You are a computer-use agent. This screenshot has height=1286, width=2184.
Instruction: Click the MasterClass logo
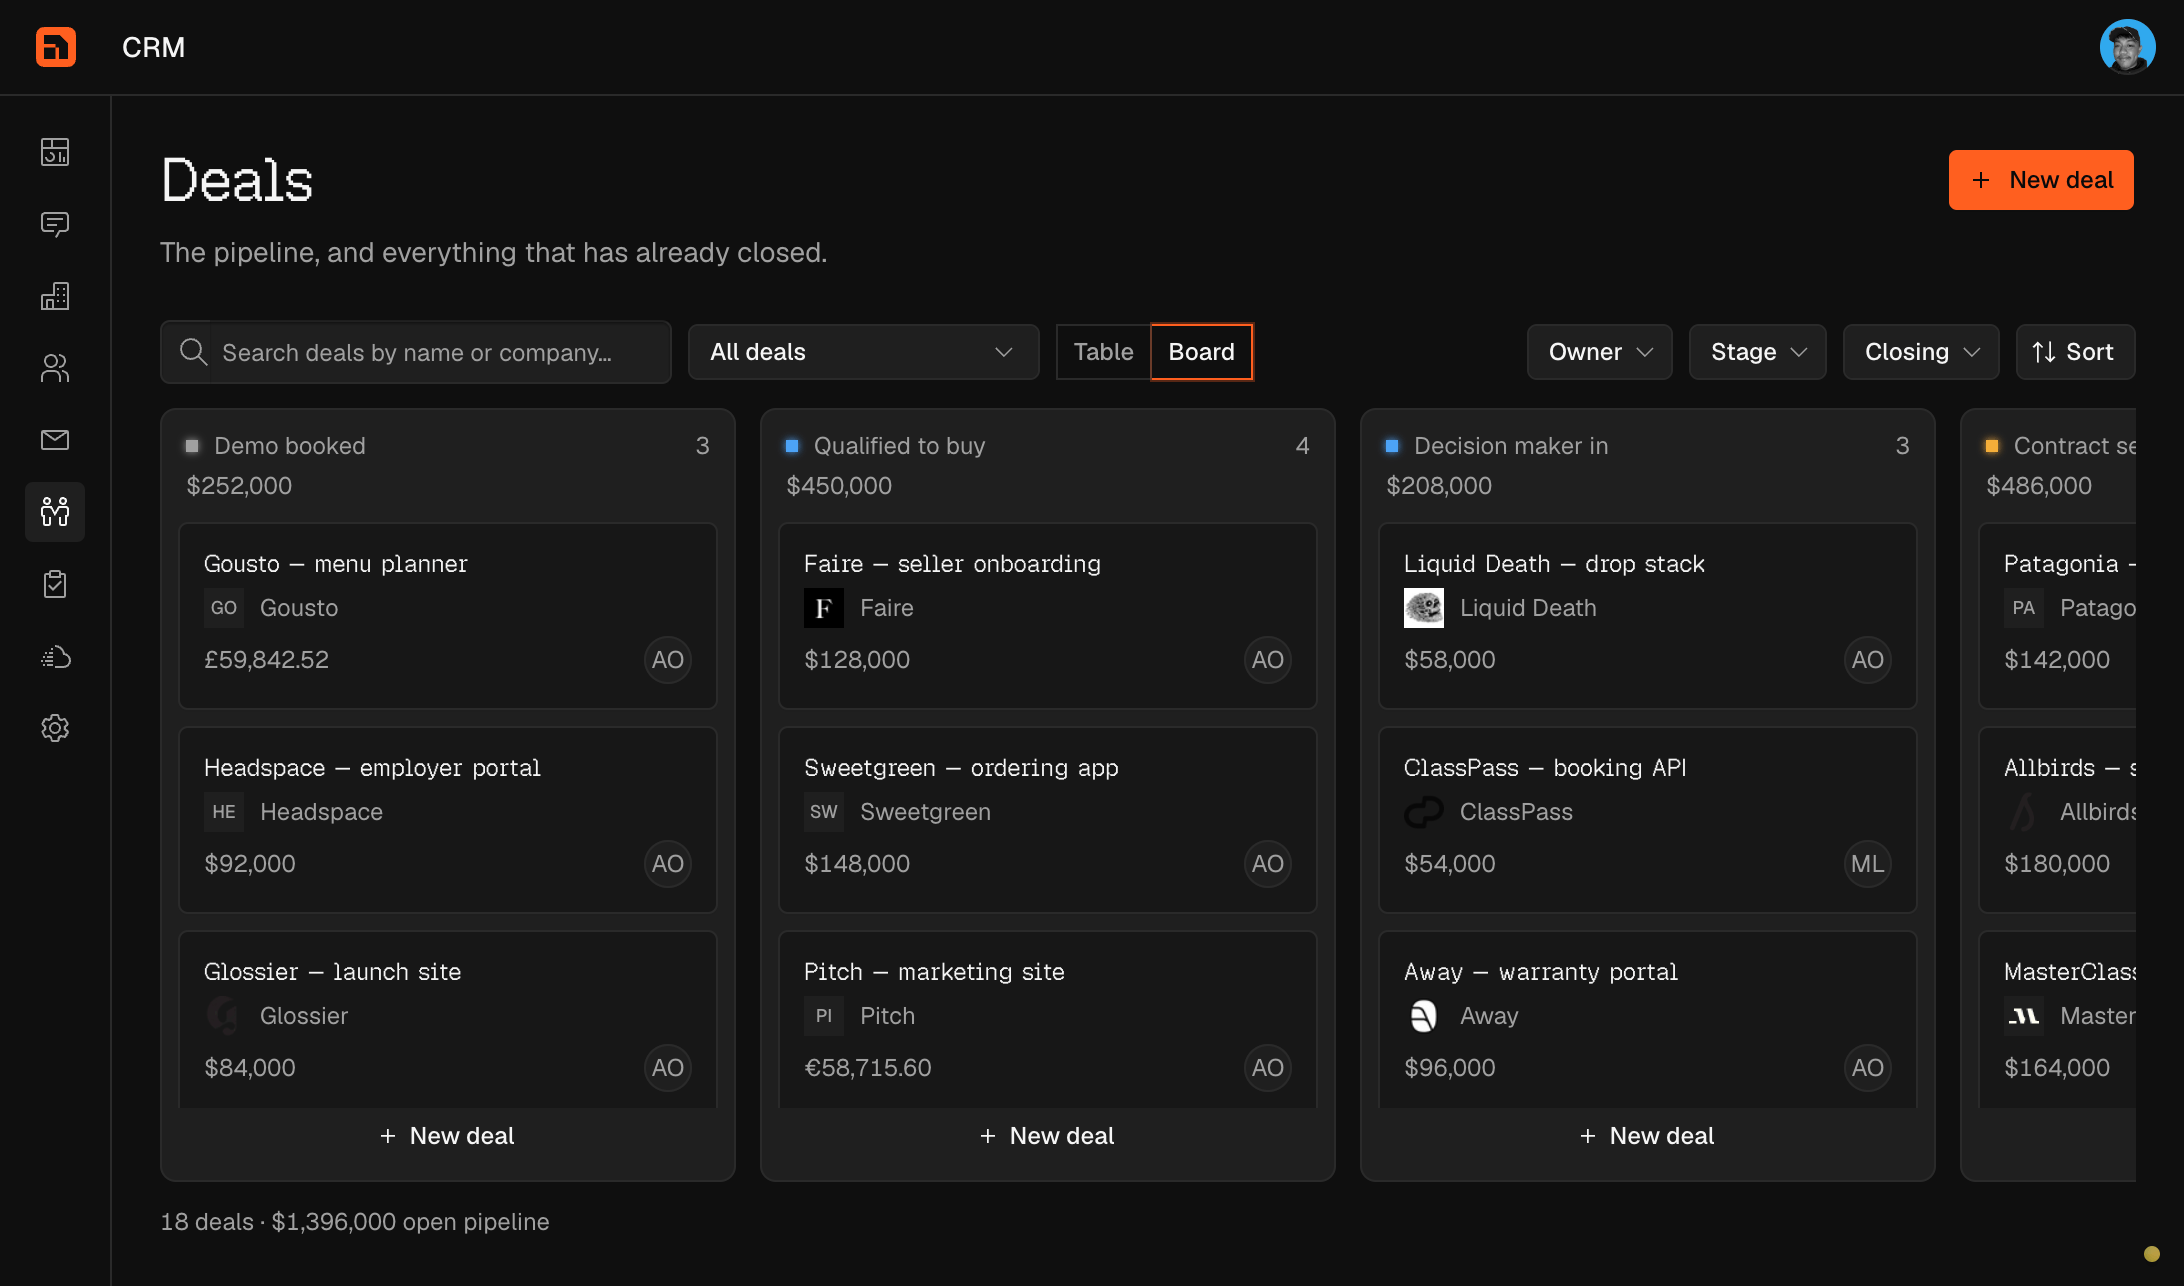[2024, 1016]
